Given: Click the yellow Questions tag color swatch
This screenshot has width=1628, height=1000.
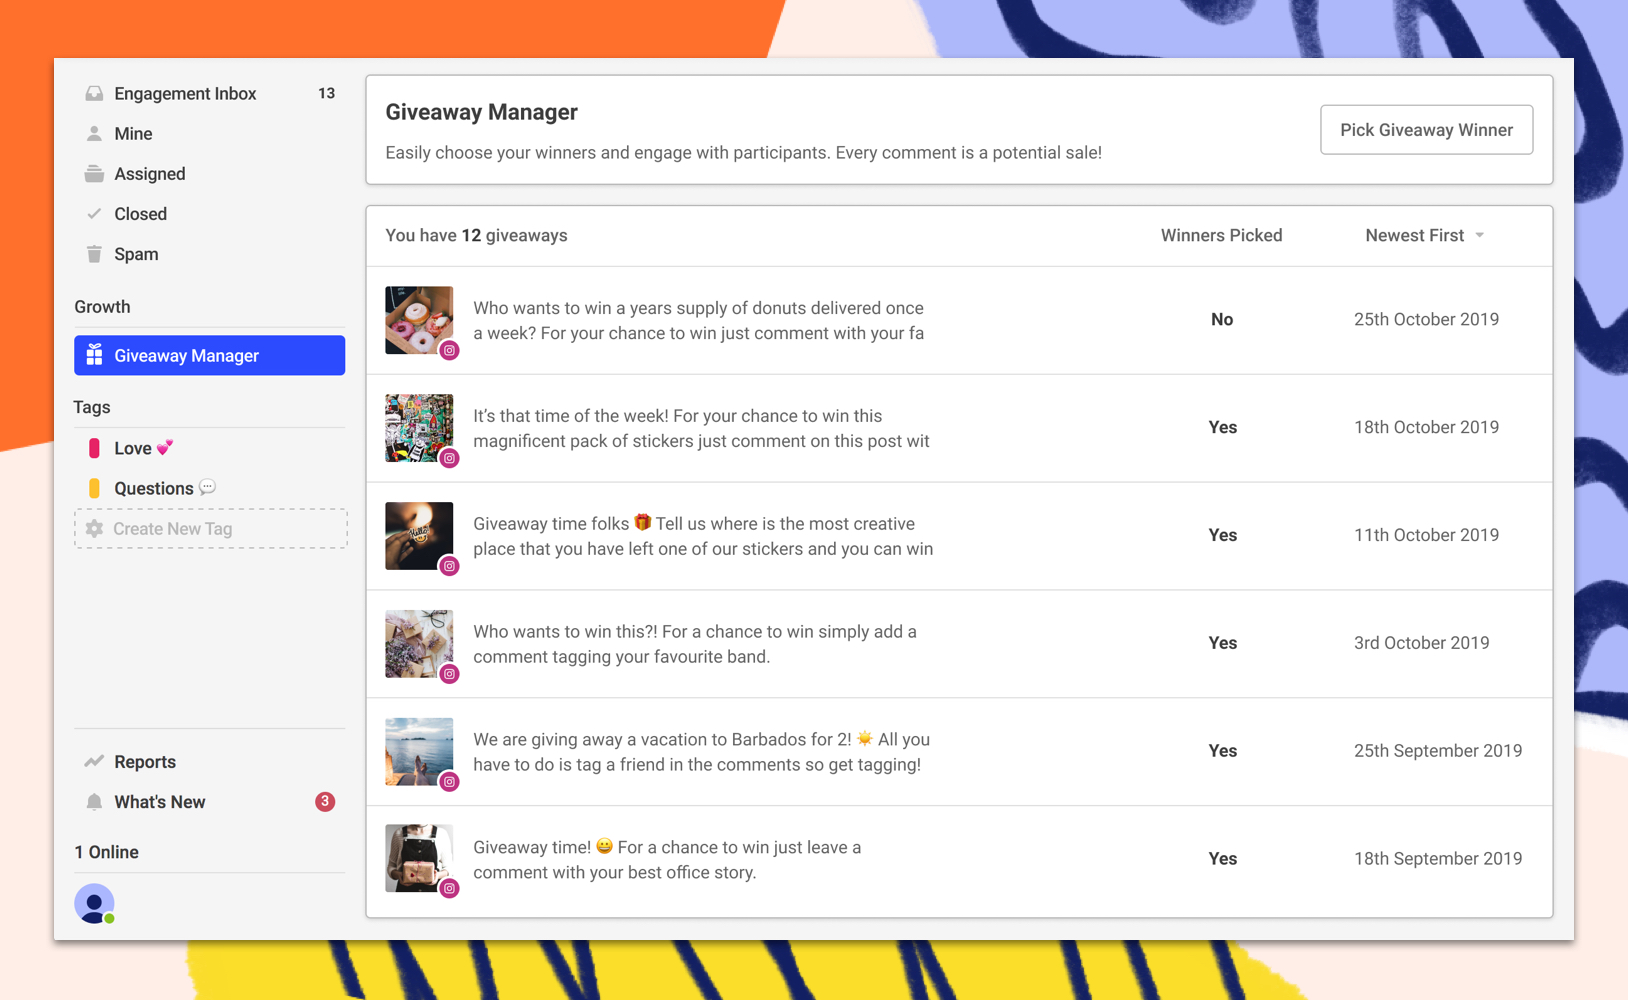Looking at the screenshot, I should click(x=94, y=488).
